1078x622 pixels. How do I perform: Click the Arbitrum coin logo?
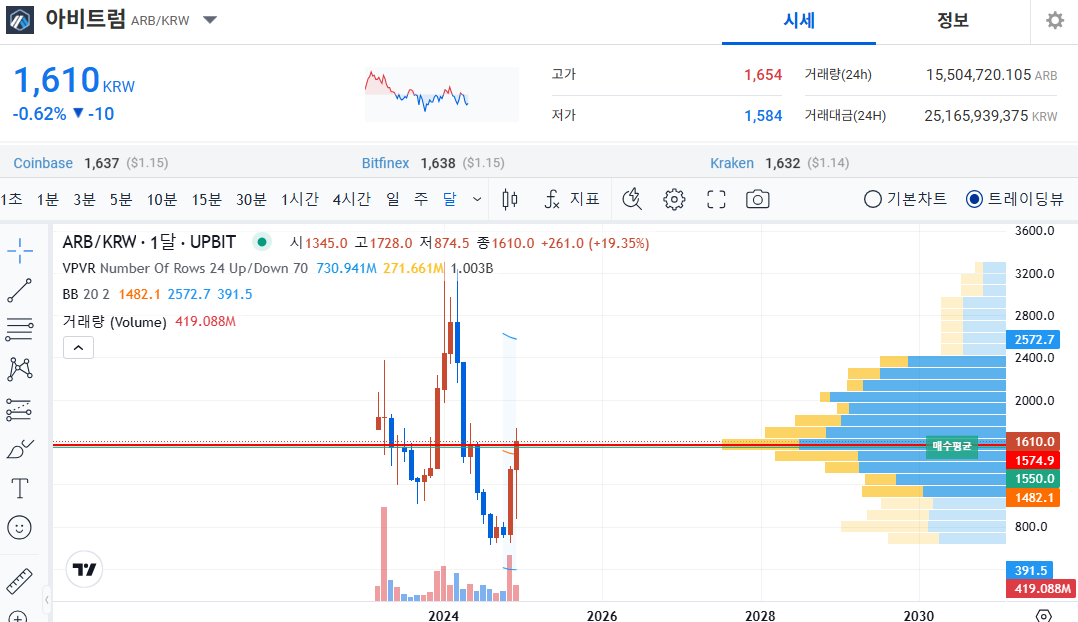pyautogui.click(x=20, y=20)
